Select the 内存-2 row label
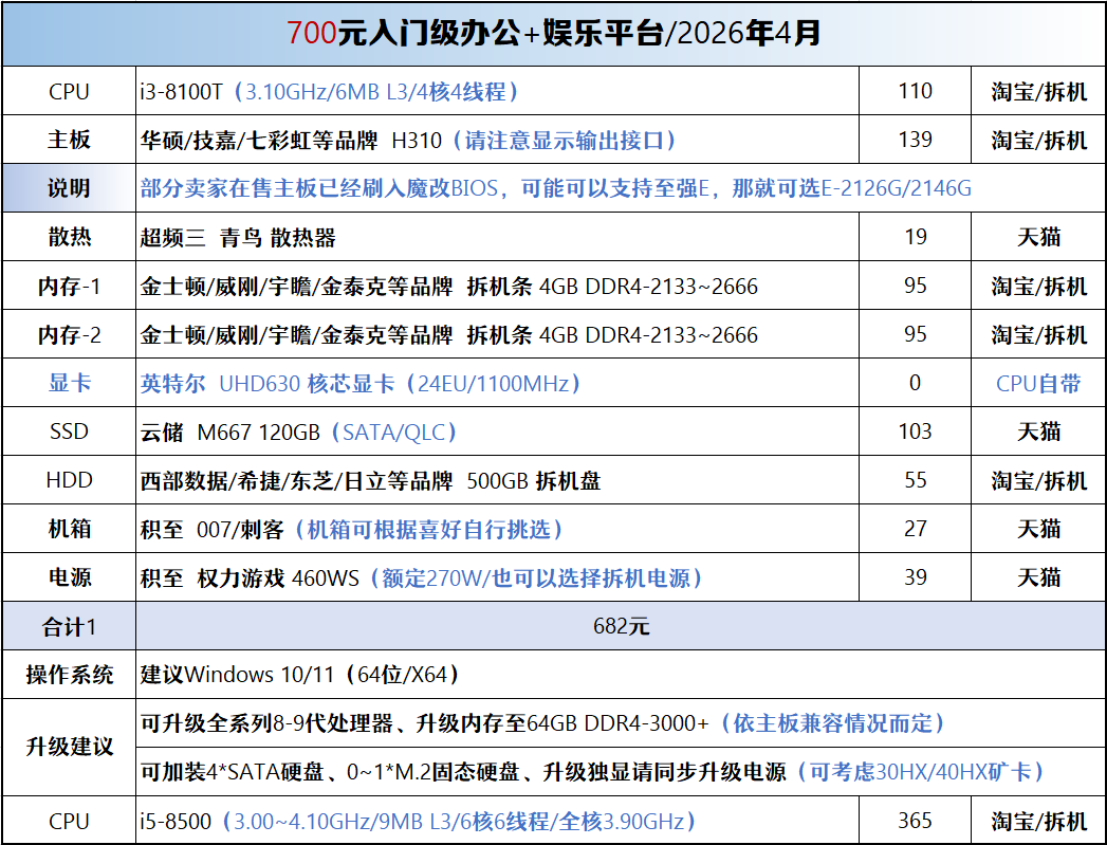Viewport: 1108px width, 846px height. tap(69, 334)
